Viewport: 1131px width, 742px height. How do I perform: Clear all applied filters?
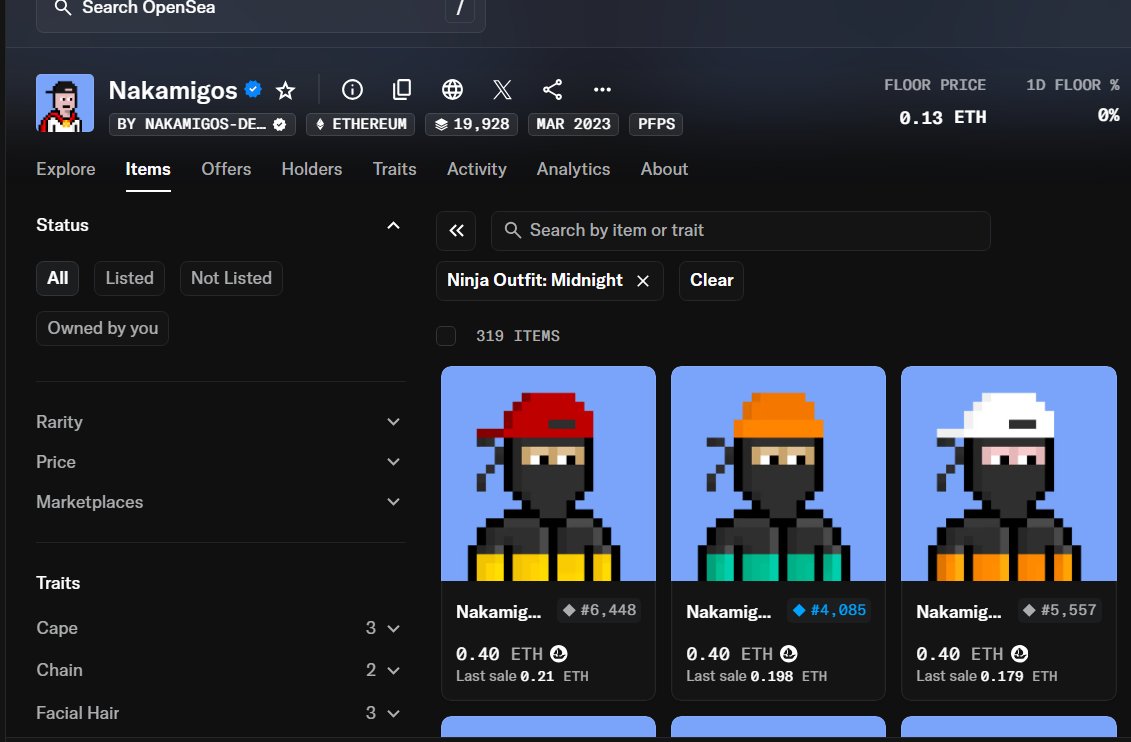click(711, 281)
